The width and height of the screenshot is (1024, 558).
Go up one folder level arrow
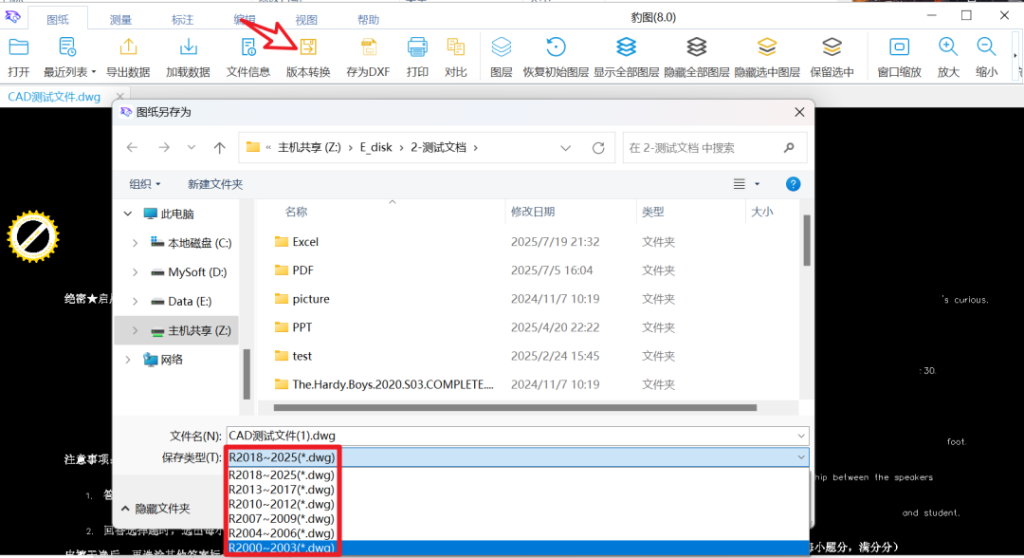tap(219, 148)
